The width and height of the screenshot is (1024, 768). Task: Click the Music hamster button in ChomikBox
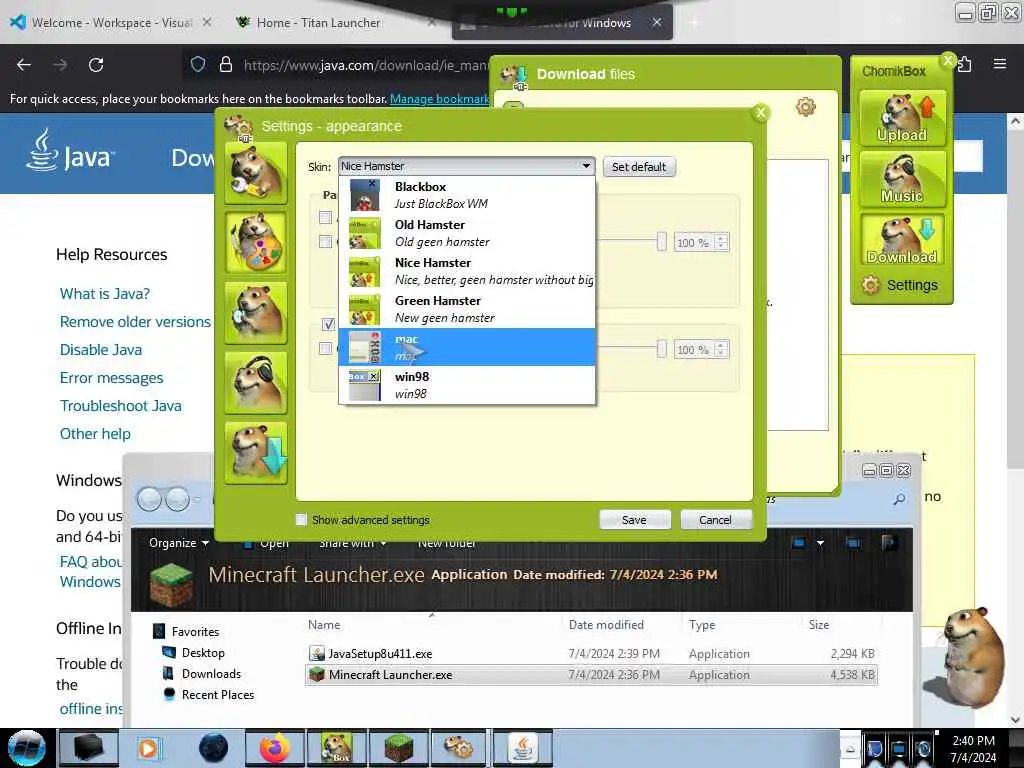(x=902, y=179)
